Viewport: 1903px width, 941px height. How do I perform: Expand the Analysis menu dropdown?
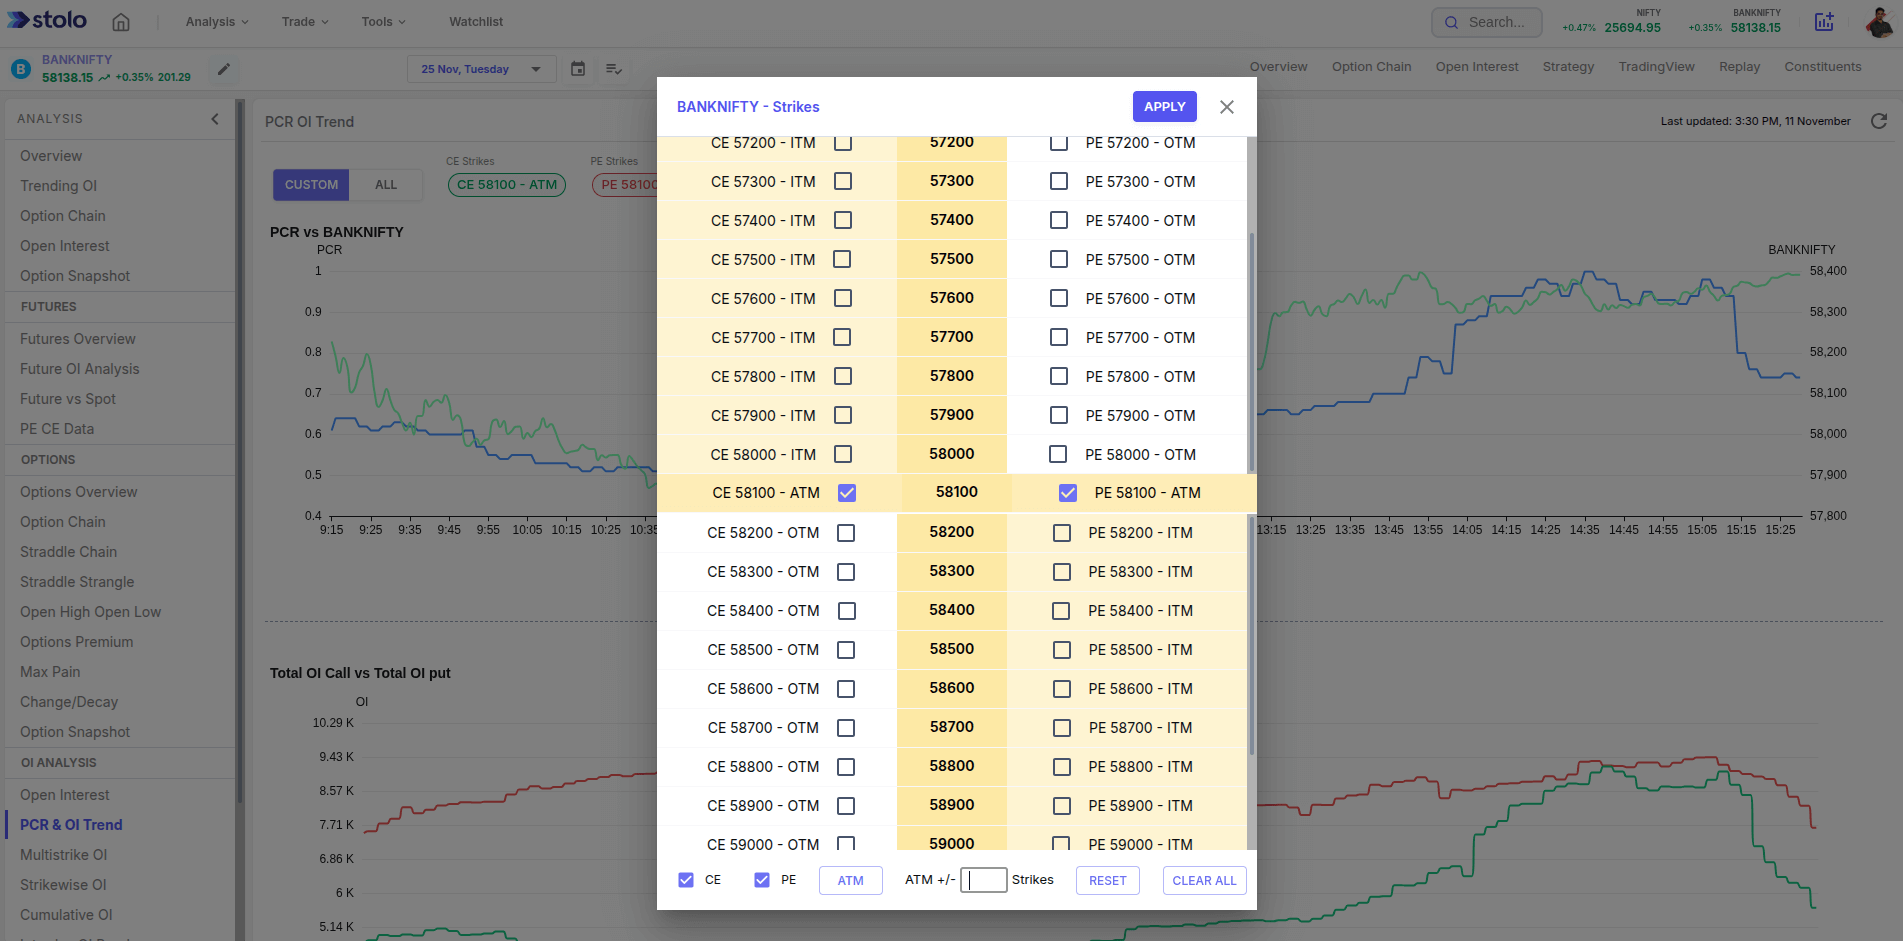pos(216,22)
